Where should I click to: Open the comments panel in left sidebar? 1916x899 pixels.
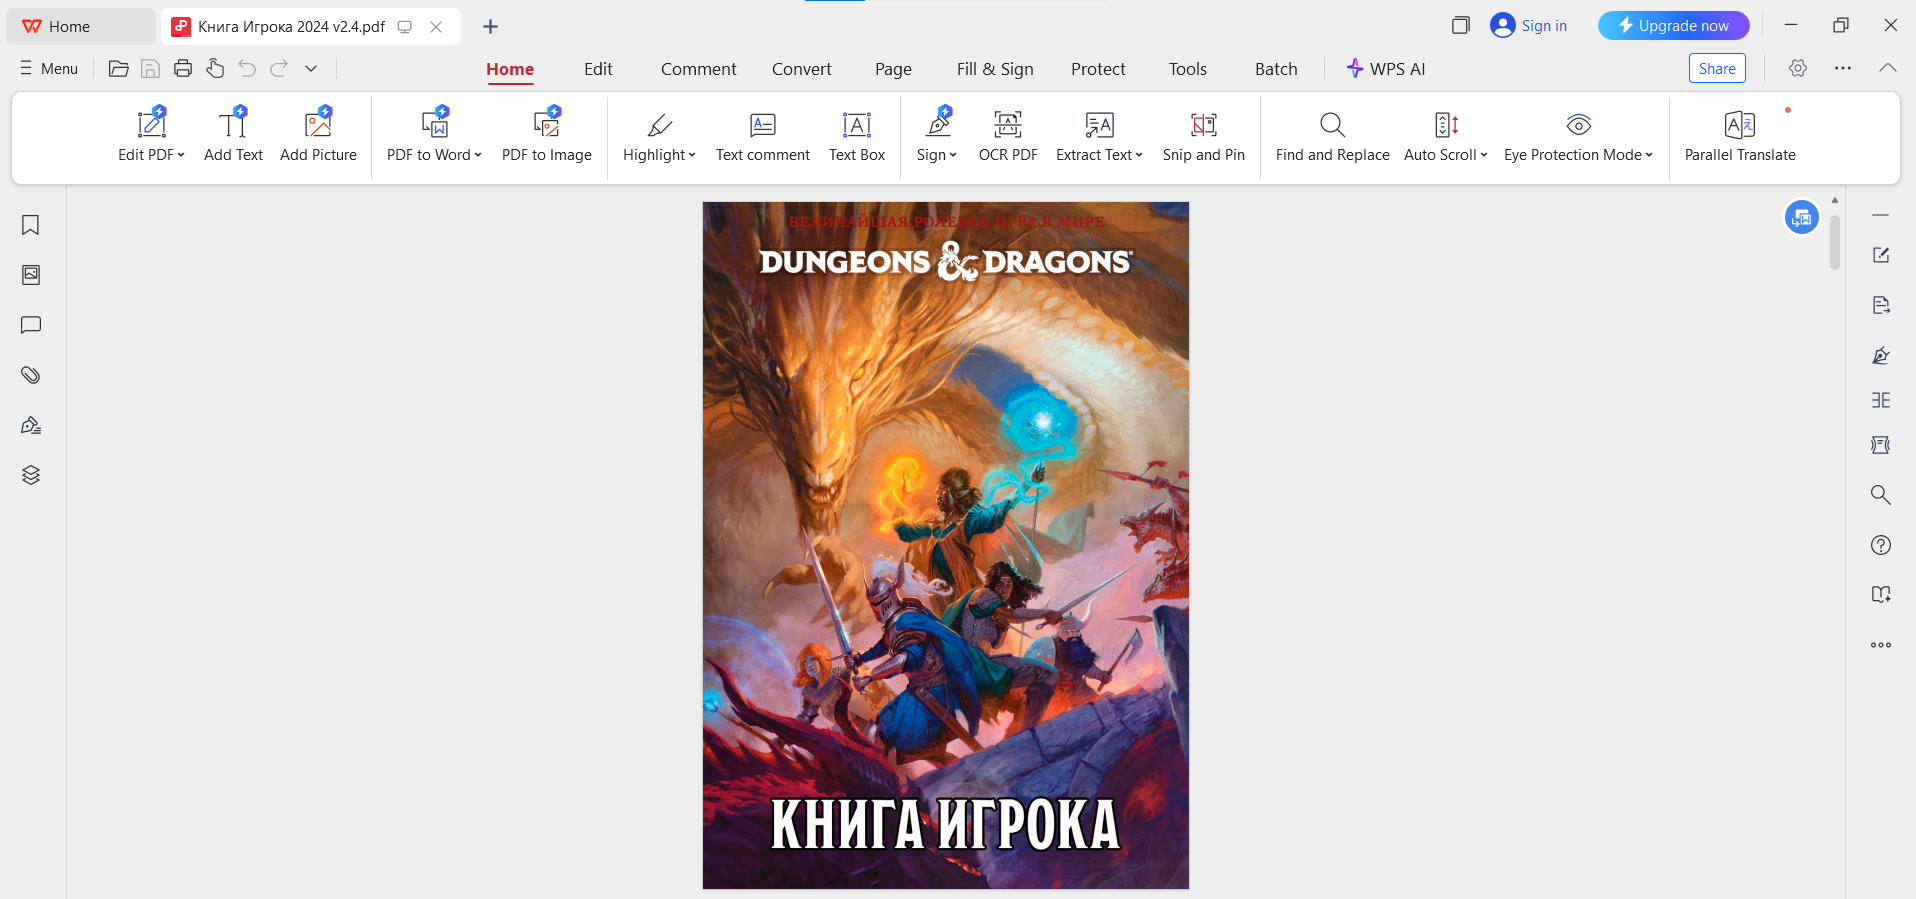[31, 325]
